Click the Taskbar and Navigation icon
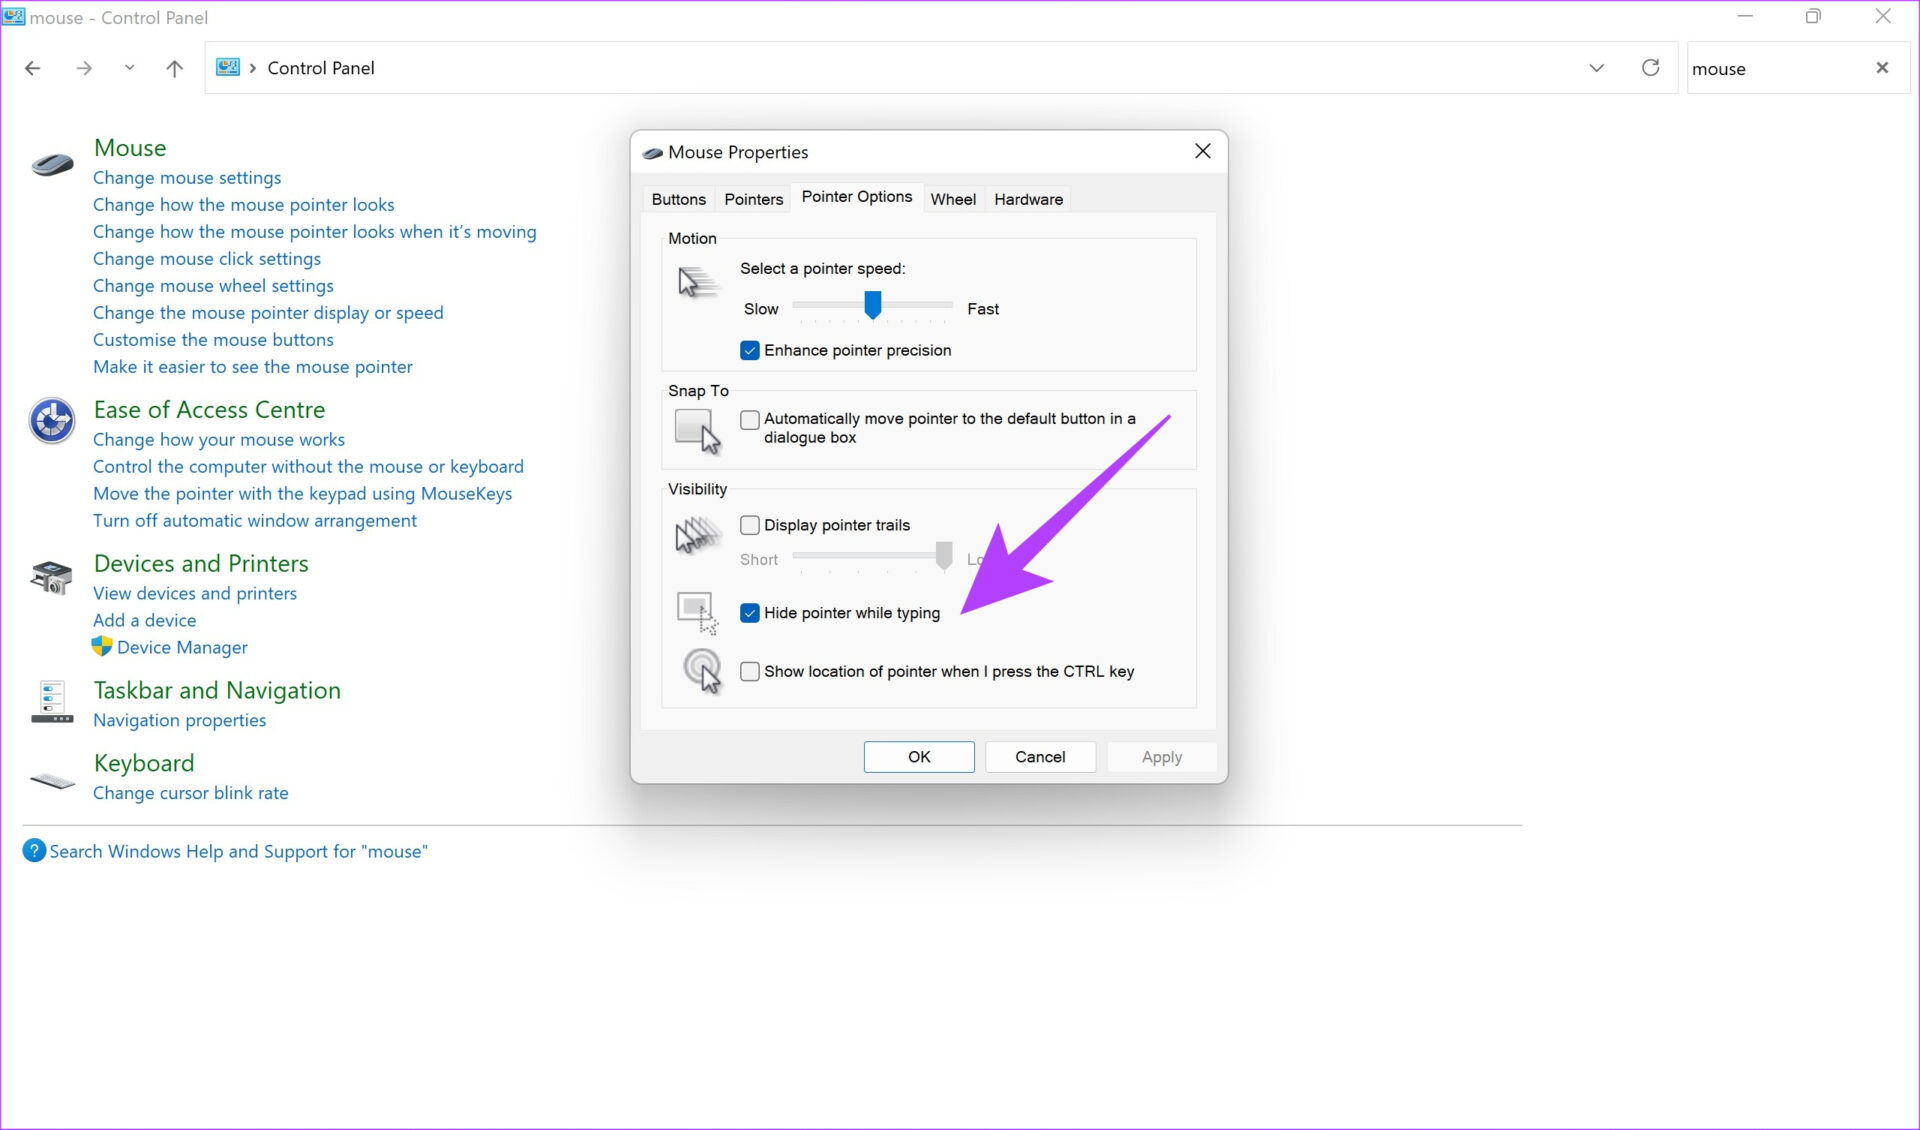The height and width of the screenshot is (1130, 1920). click(x=52, y=701)
